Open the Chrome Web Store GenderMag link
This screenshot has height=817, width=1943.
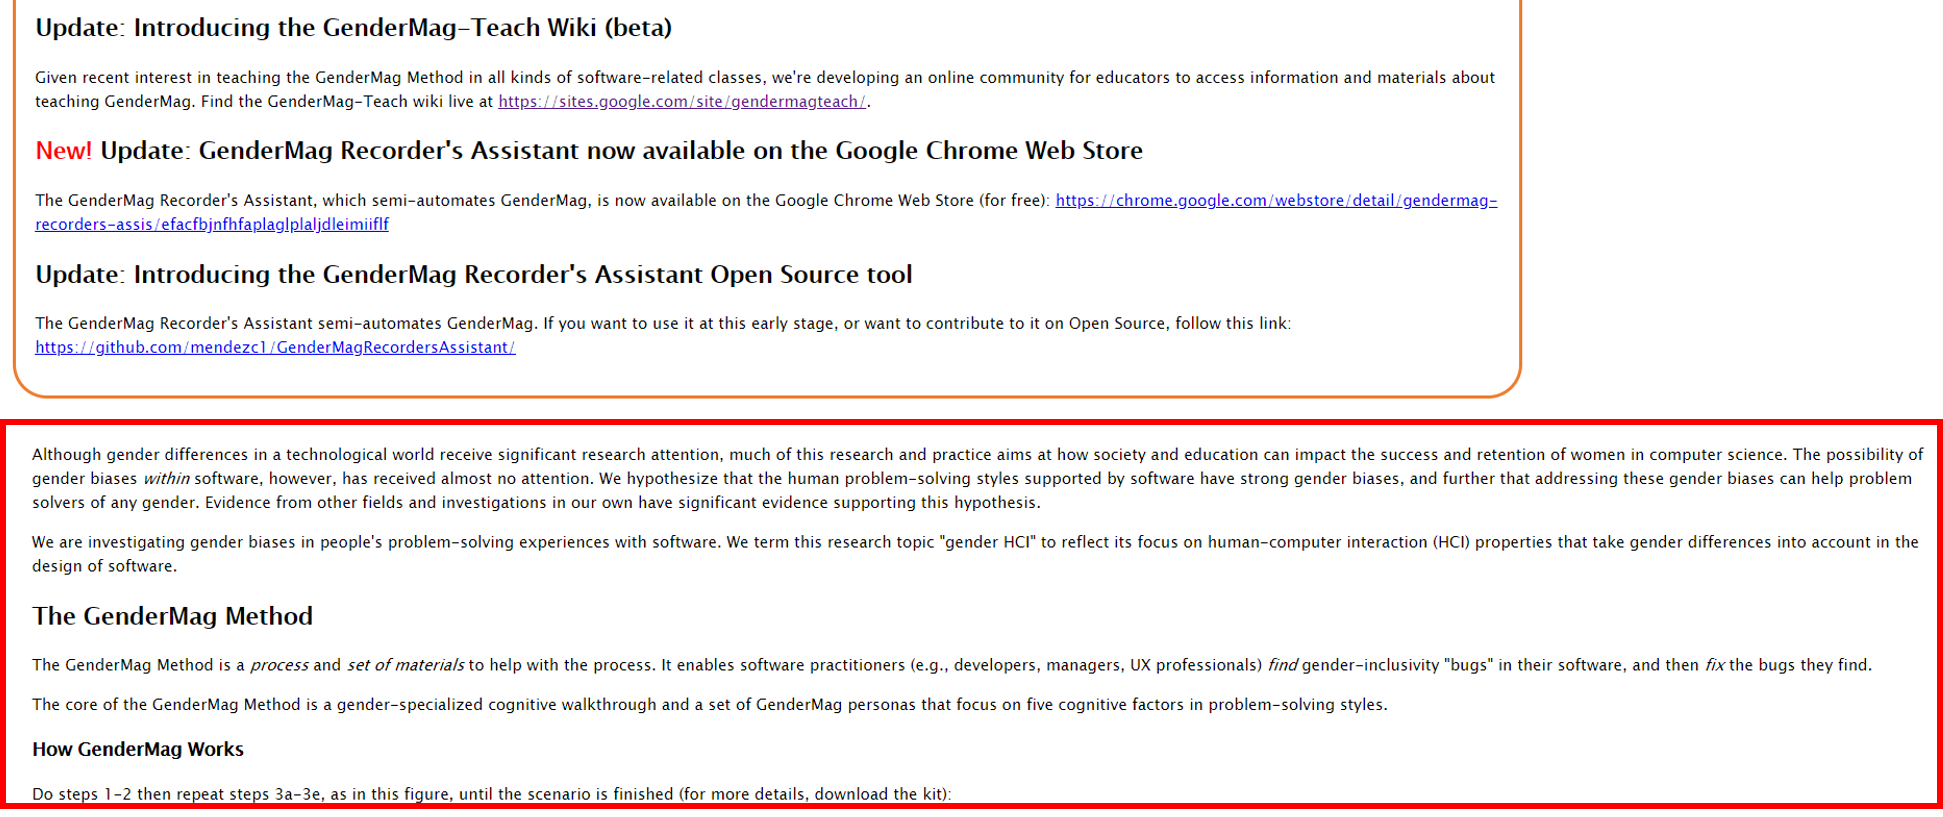pyautogui.click(x=1275, y=201)
